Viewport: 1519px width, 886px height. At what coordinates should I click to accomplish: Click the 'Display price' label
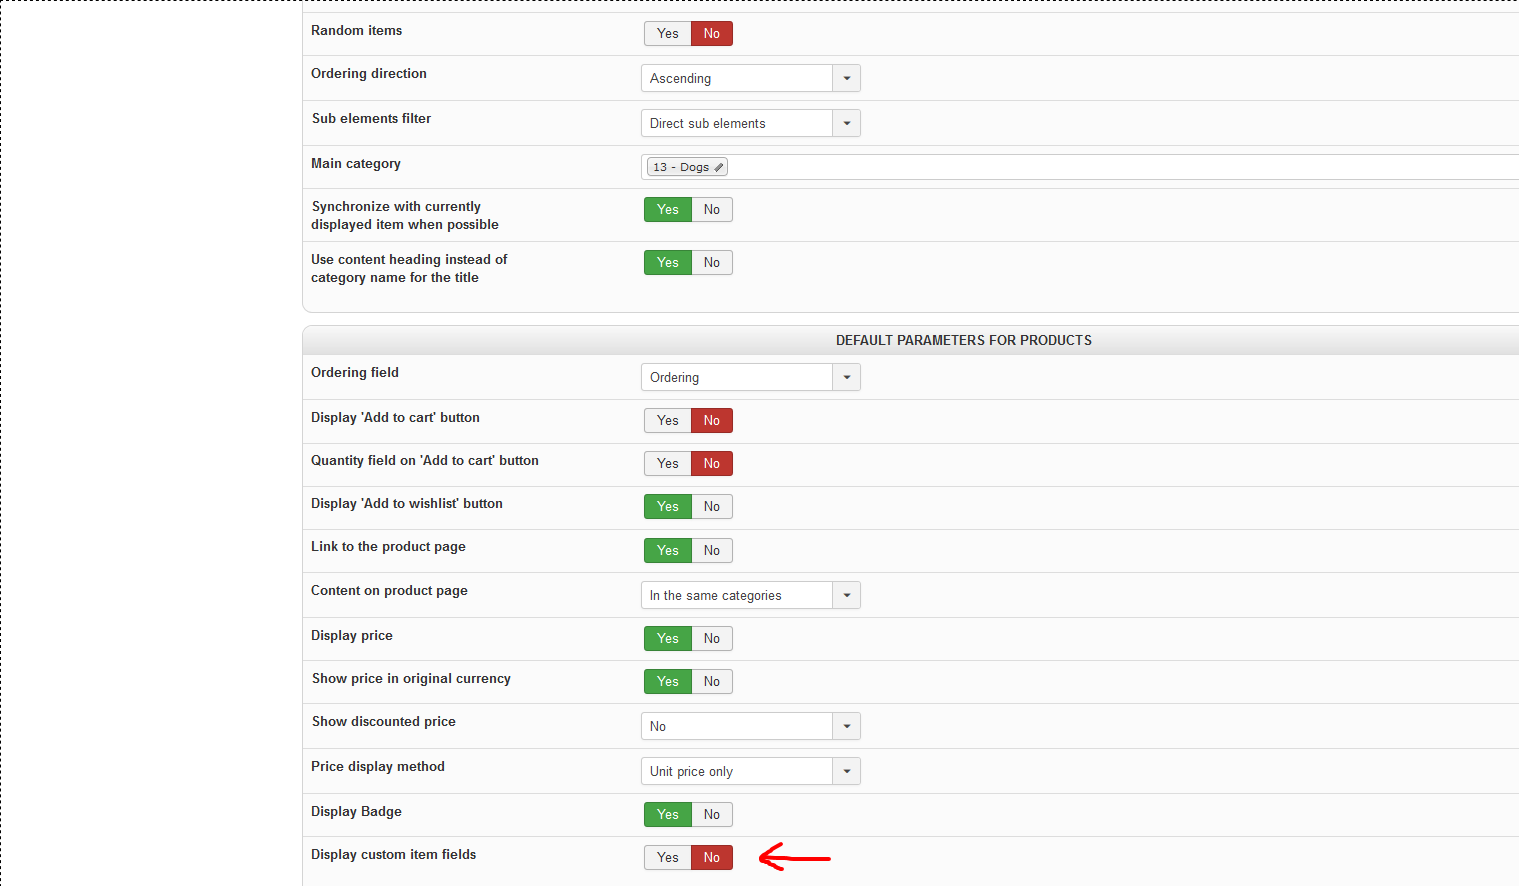click(352, 636)
